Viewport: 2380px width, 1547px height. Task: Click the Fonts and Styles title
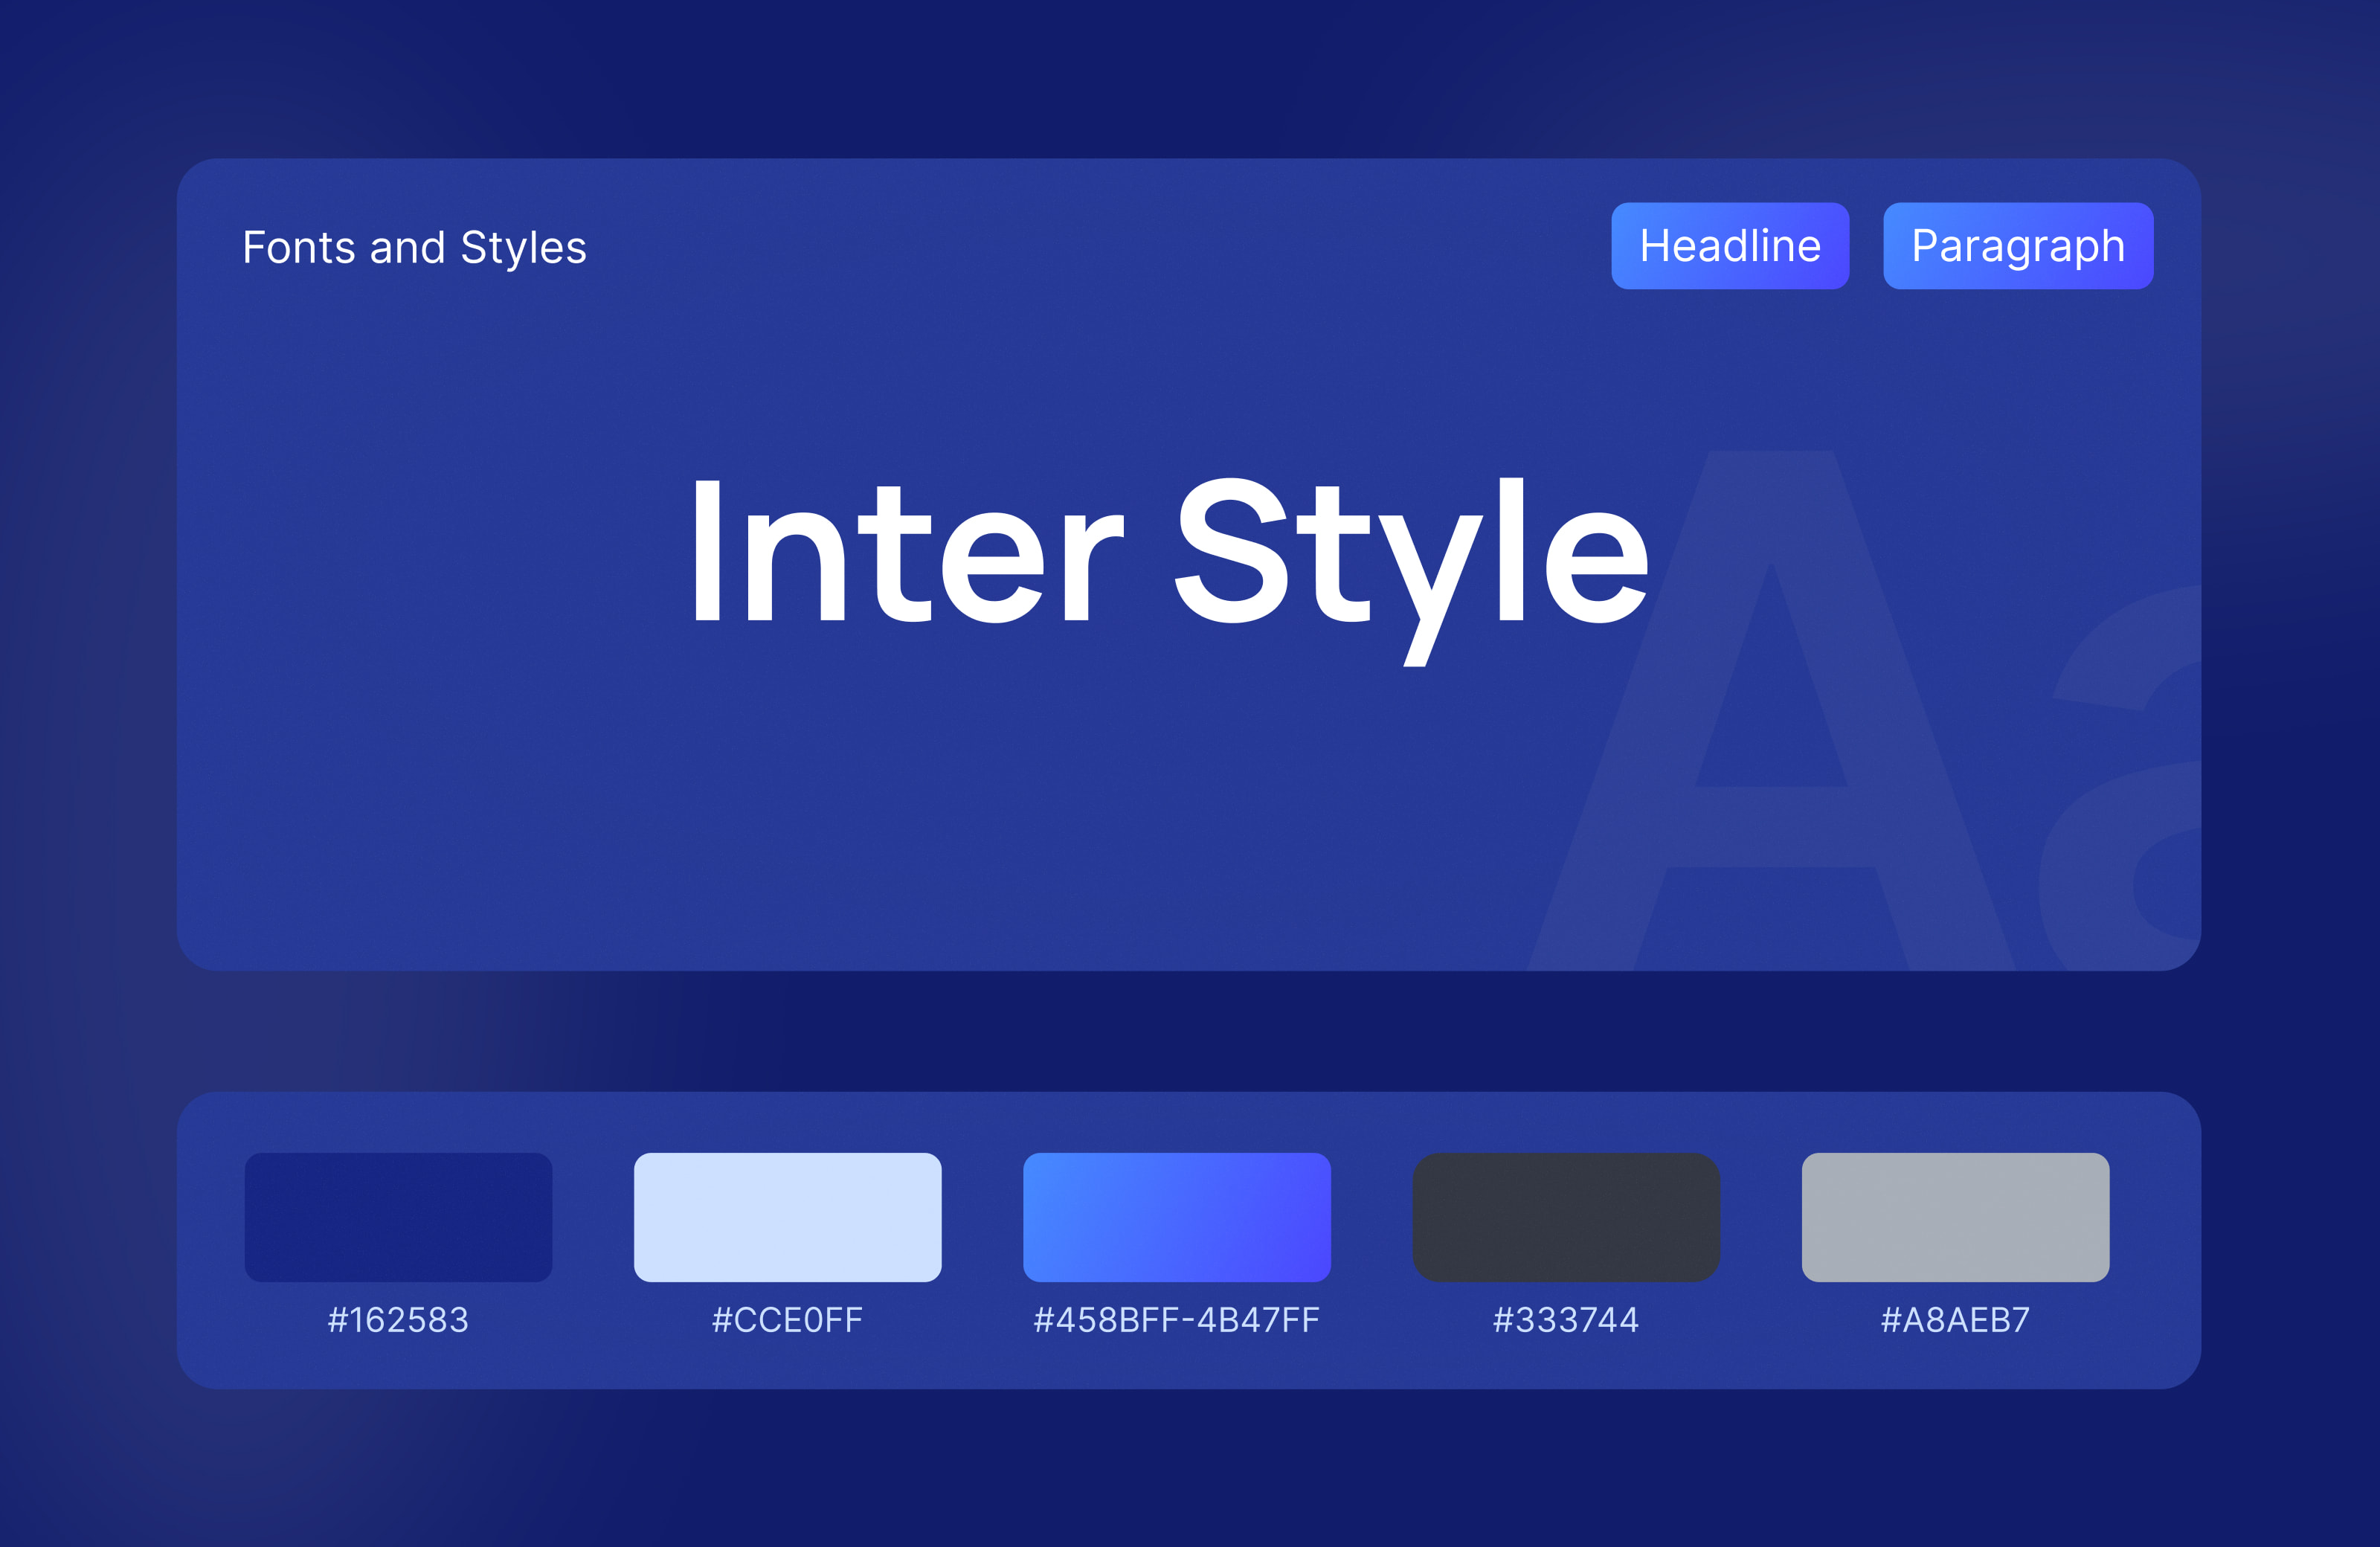pos(414,248)
